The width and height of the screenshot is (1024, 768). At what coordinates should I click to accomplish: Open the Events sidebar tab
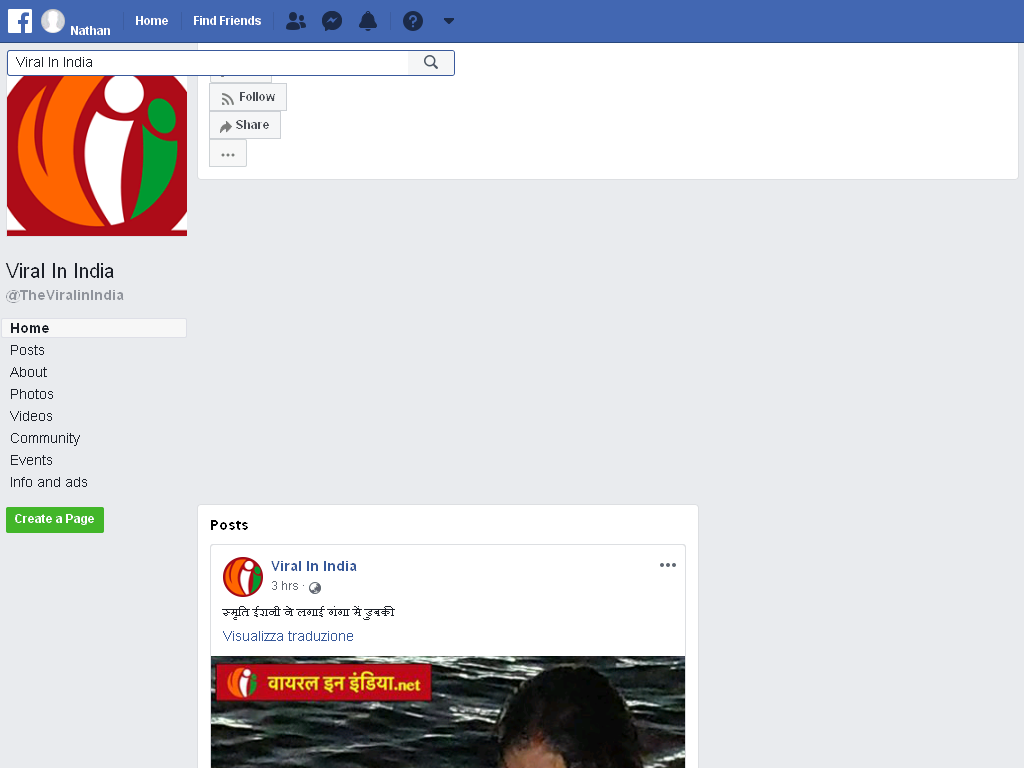(31, 460)
